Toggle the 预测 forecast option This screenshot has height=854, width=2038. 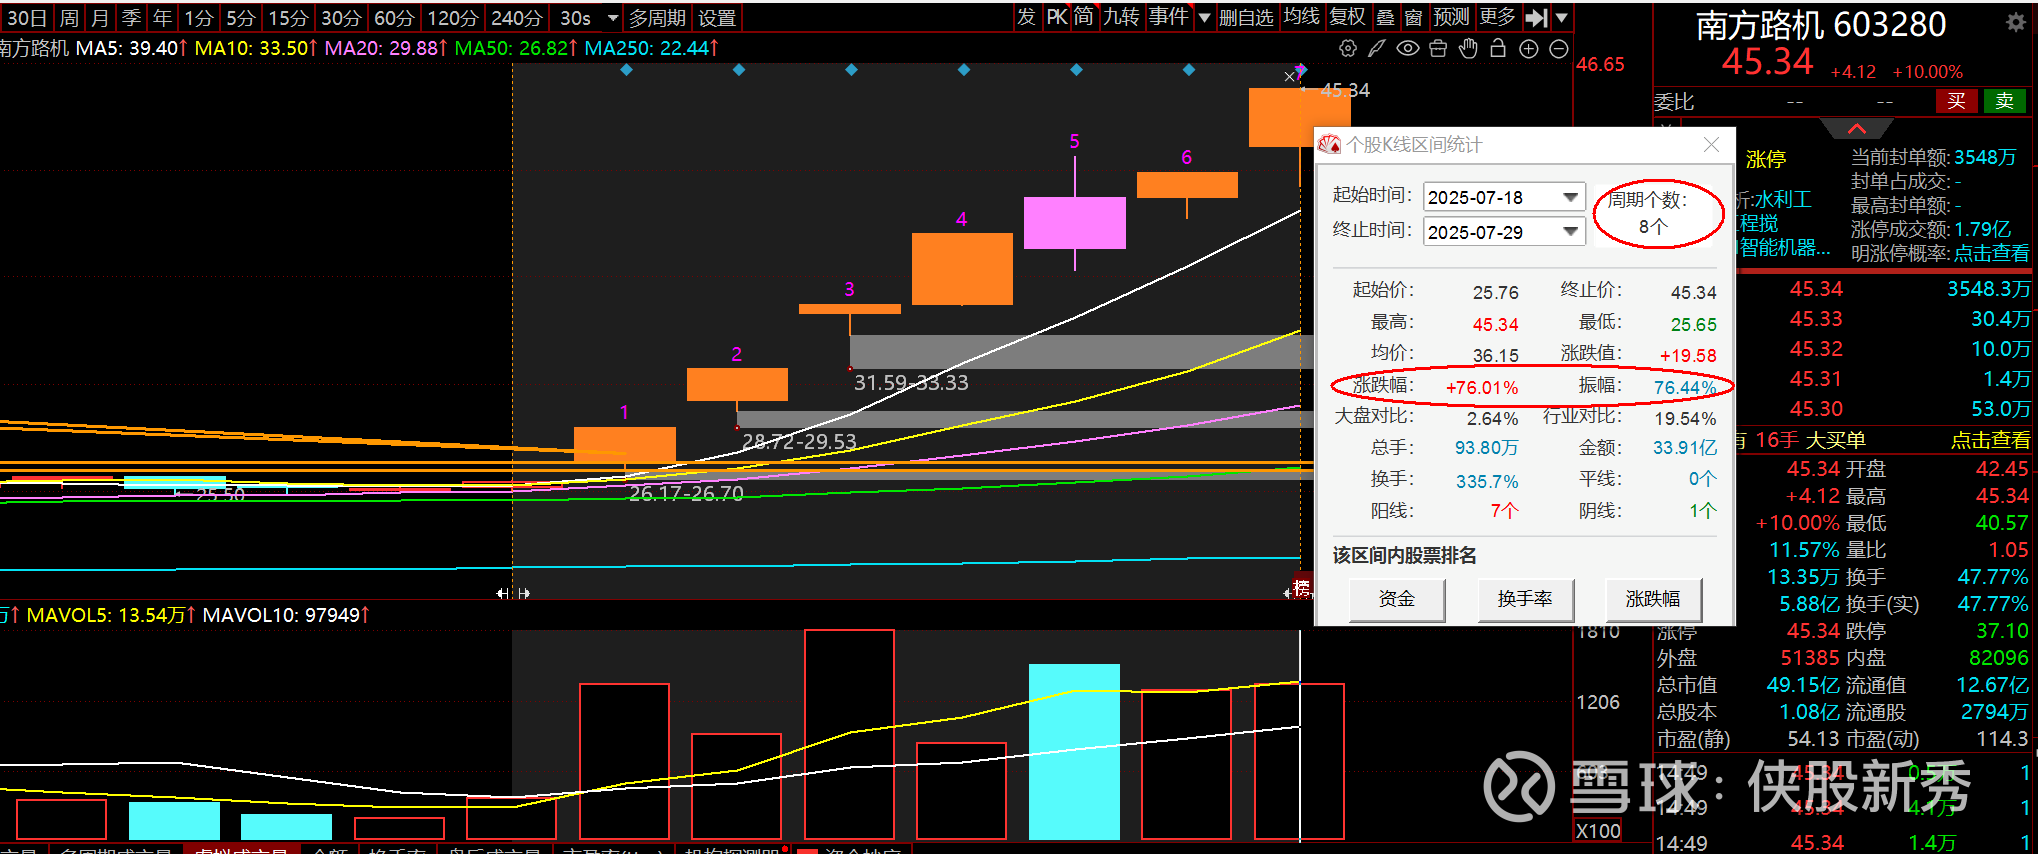(x=1451, y=17)
